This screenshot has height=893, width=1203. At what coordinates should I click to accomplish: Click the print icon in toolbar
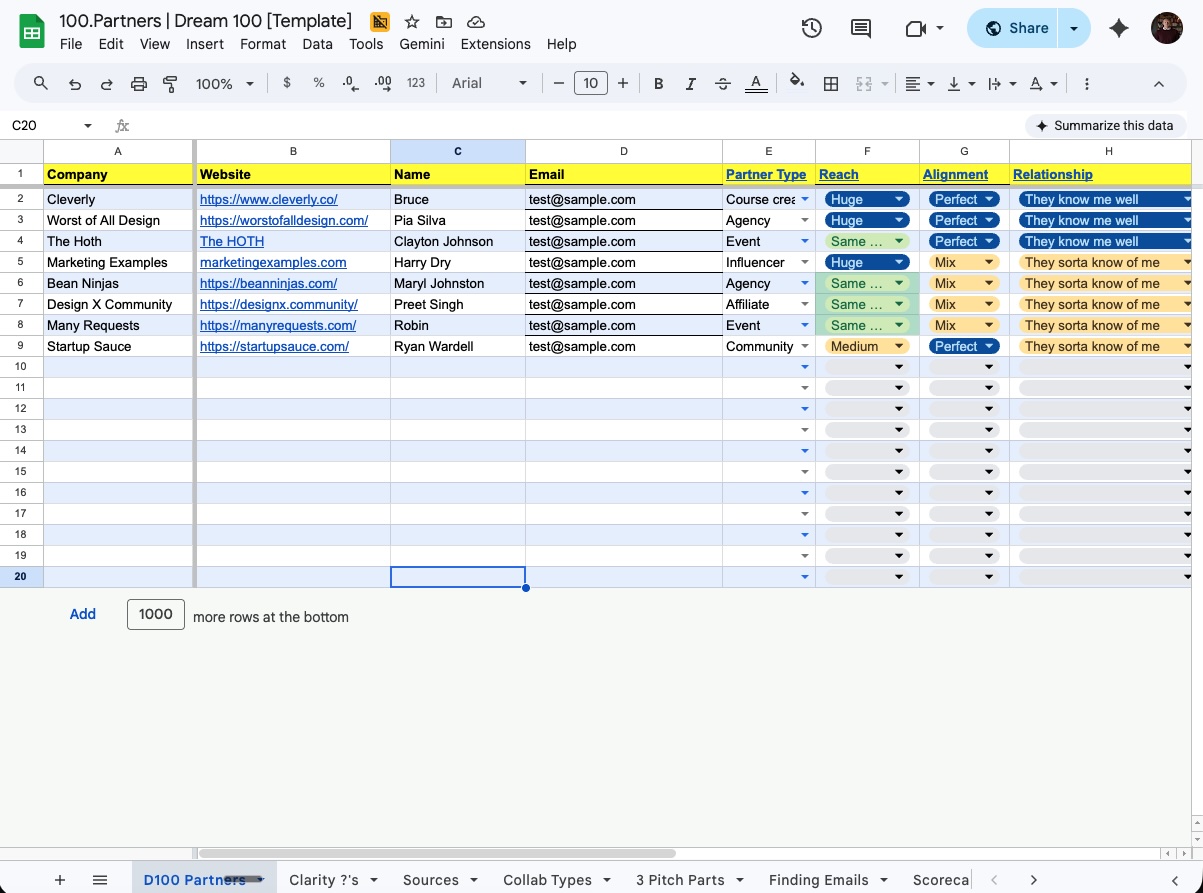coord(139,84)
